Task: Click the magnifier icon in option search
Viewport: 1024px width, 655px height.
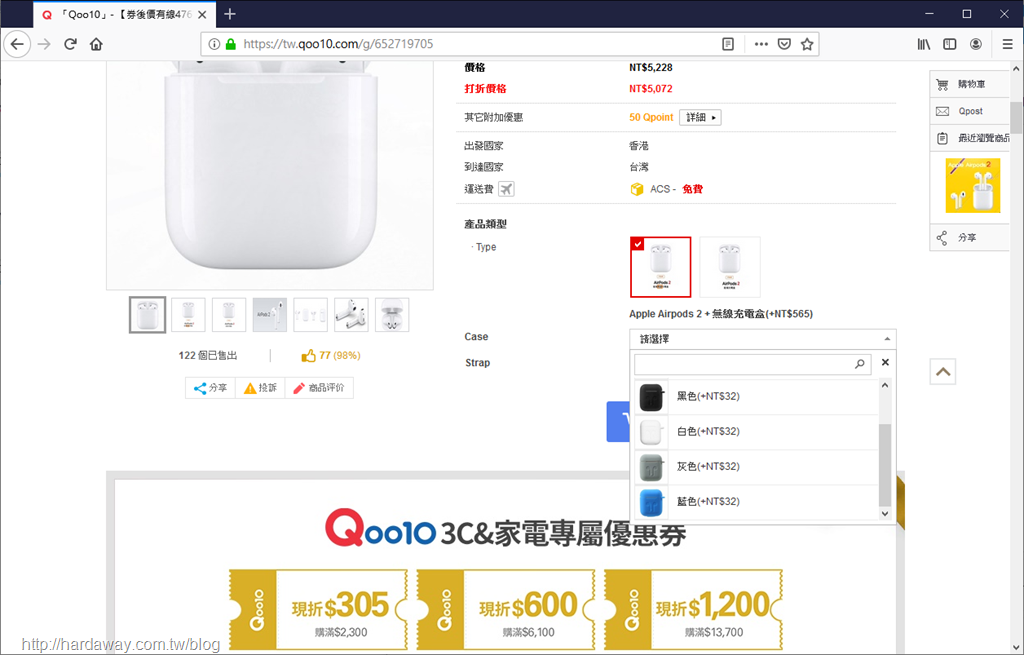Action: (859, 364)
